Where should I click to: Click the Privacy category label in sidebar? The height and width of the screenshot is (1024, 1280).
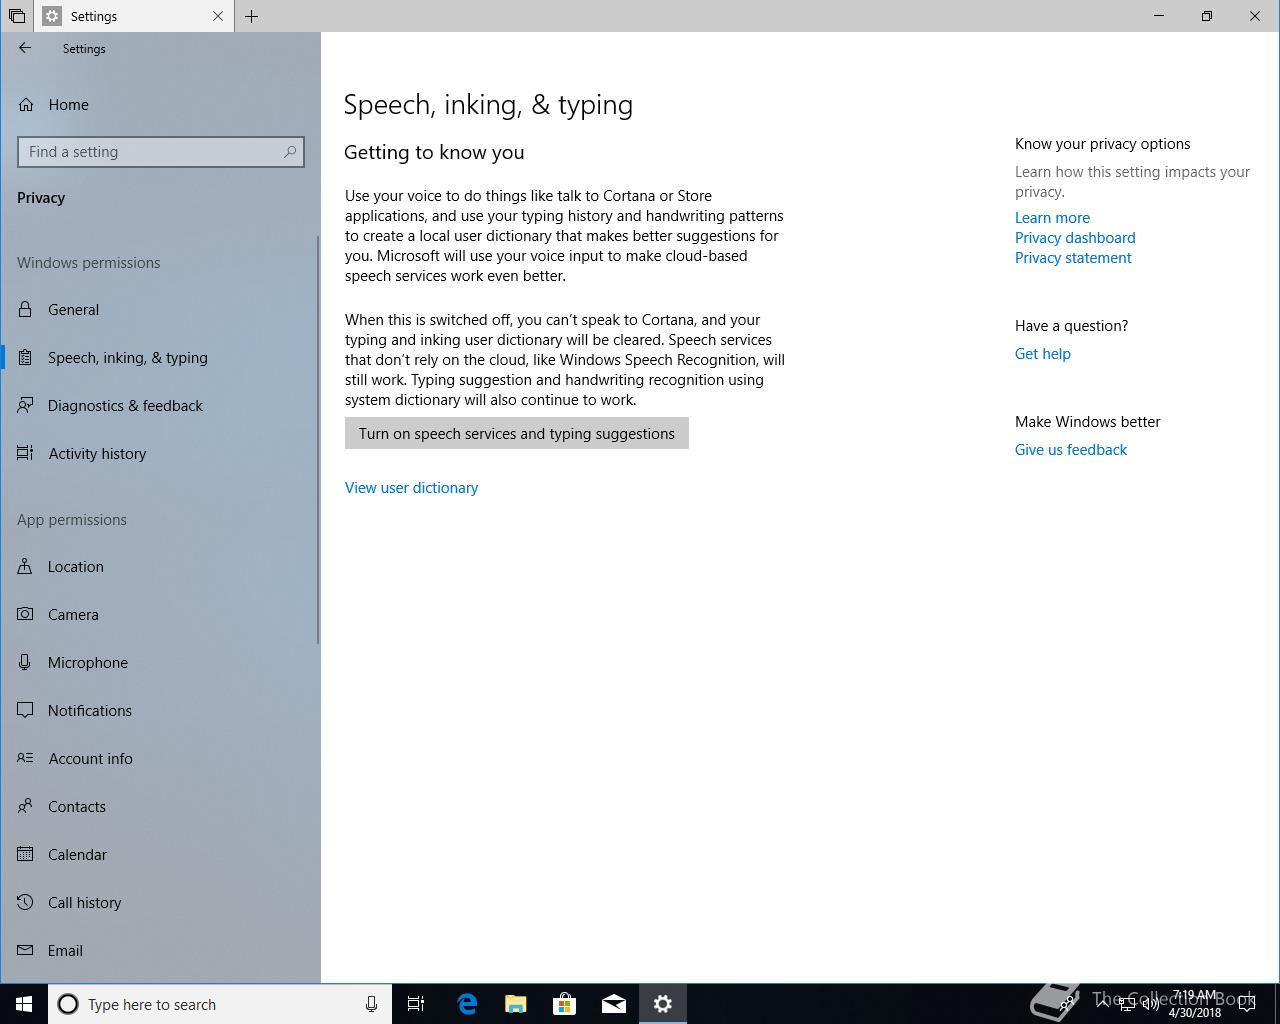(x=41, y=198)
